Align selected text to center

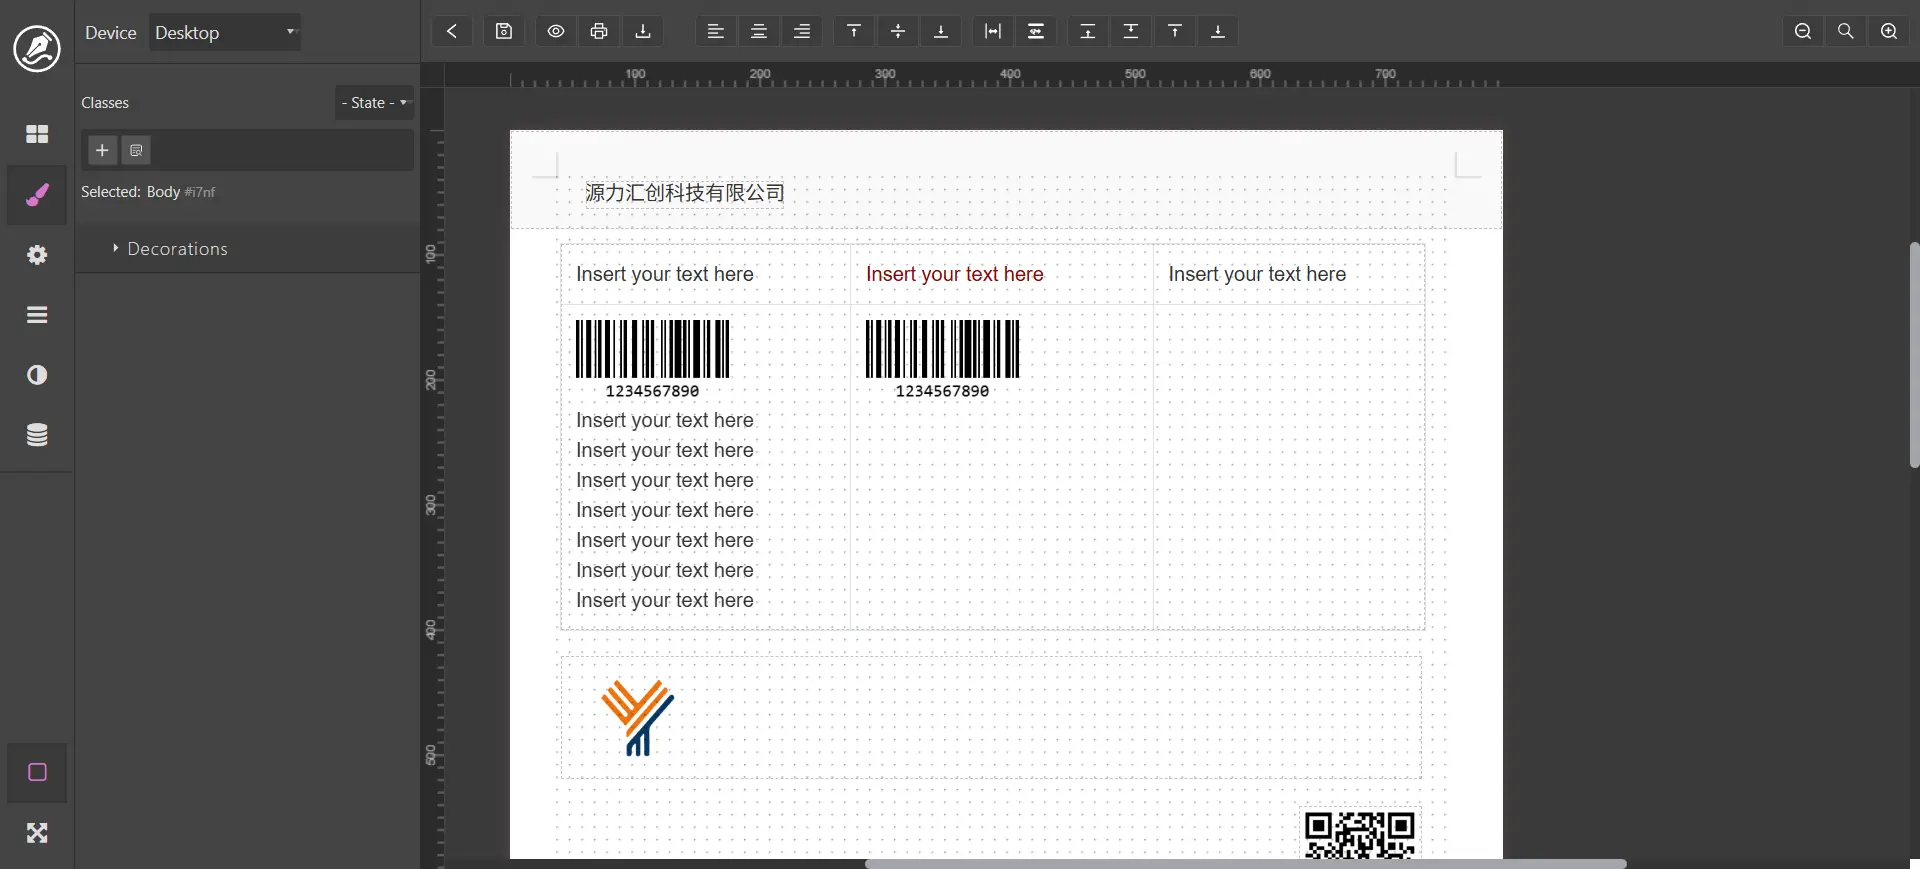click(759, 31)
